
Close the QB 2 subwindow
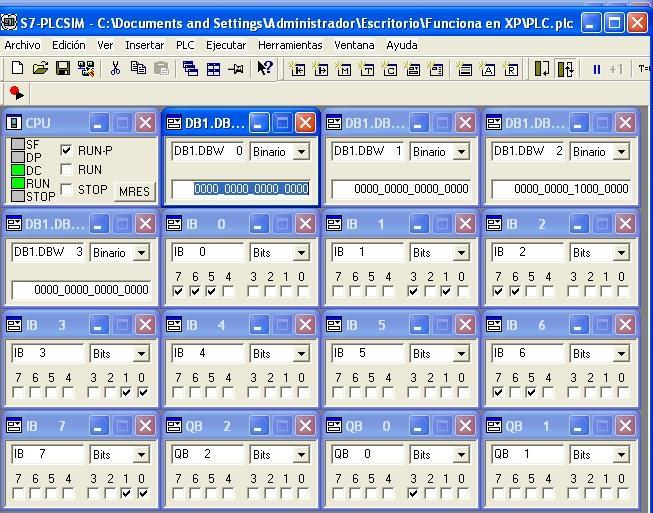(x=305, y=426)
